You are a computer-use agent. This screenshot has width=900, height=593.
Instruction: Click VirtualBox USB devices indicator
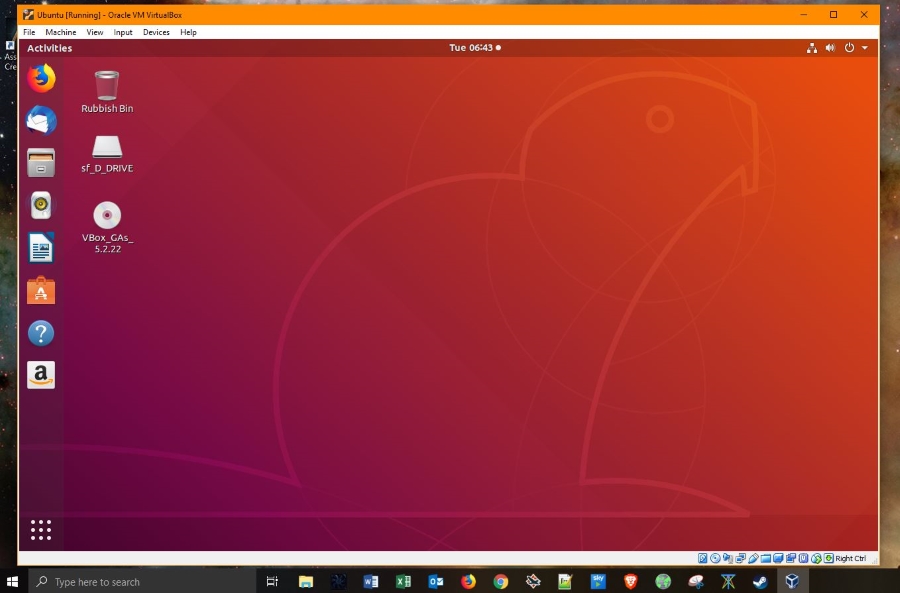tap(753, 558)
